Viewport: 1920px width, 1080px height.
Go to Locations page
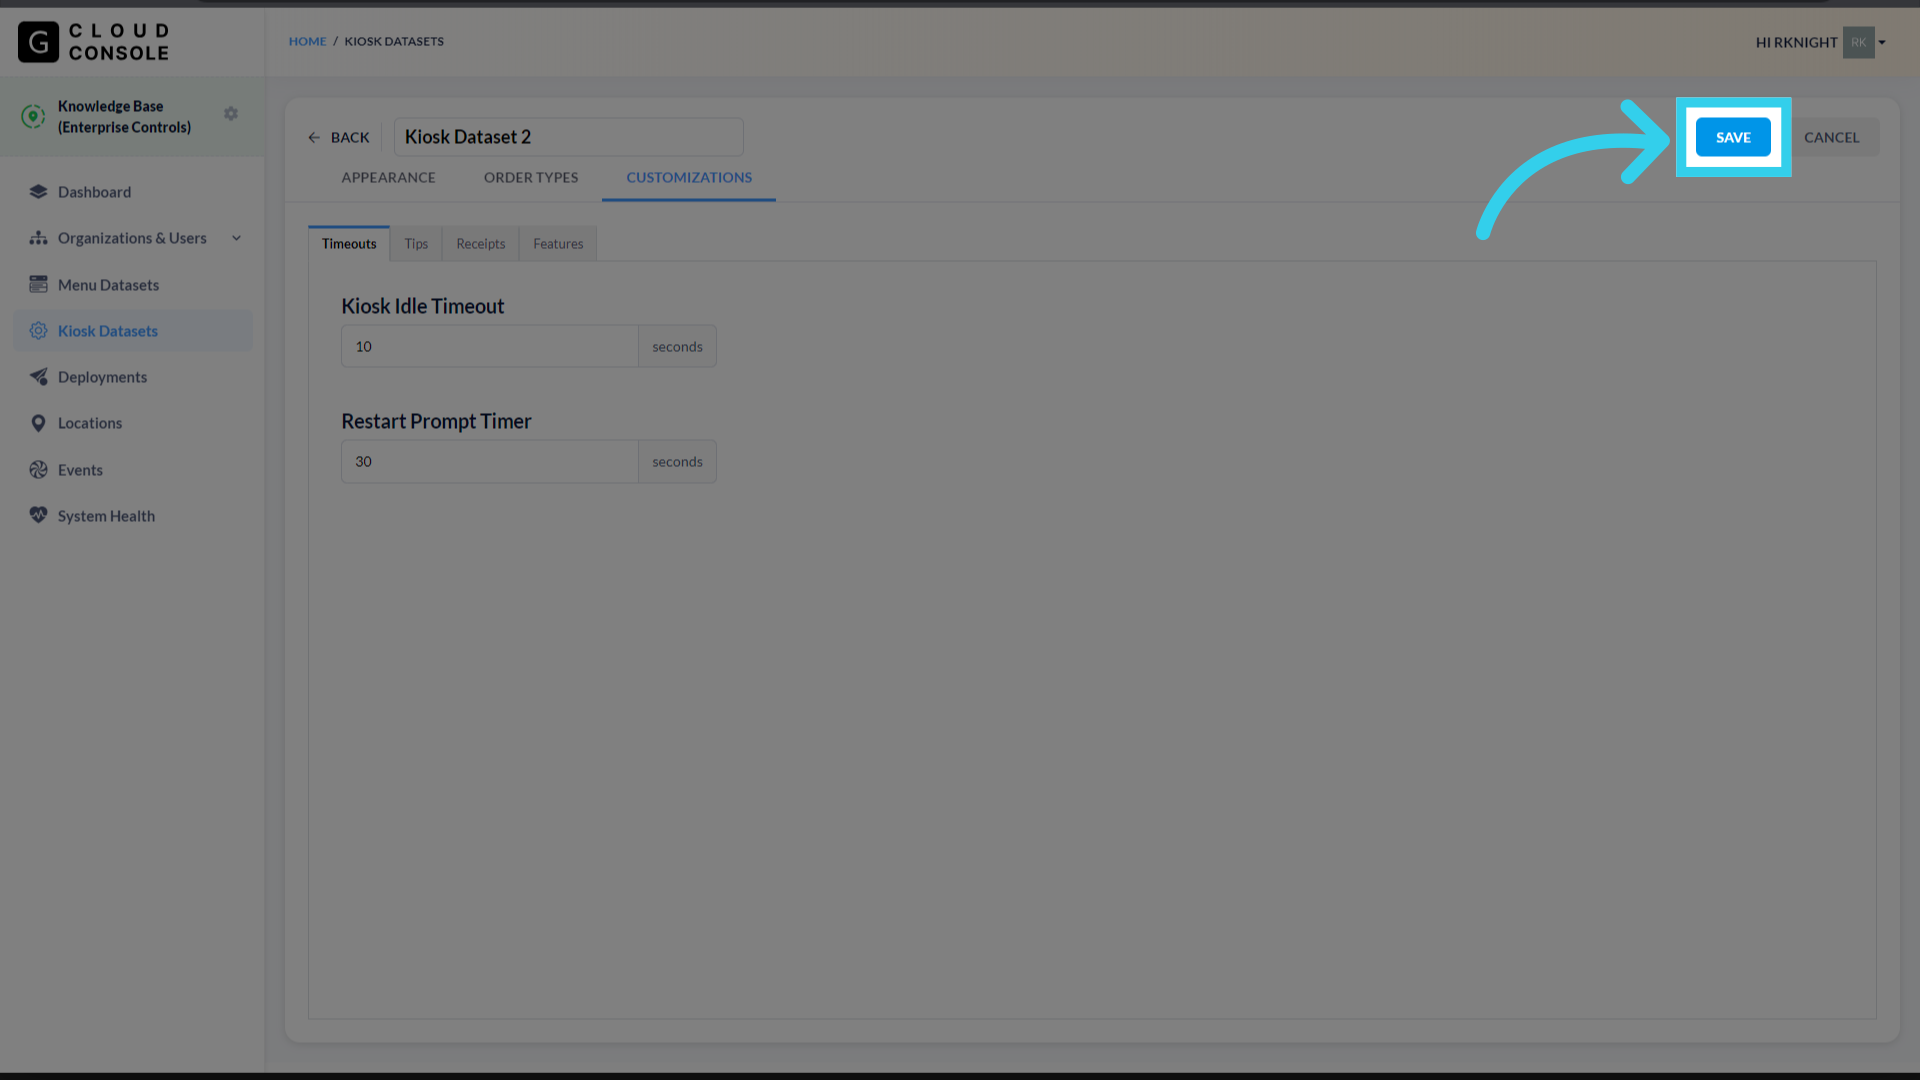(133, 423)
